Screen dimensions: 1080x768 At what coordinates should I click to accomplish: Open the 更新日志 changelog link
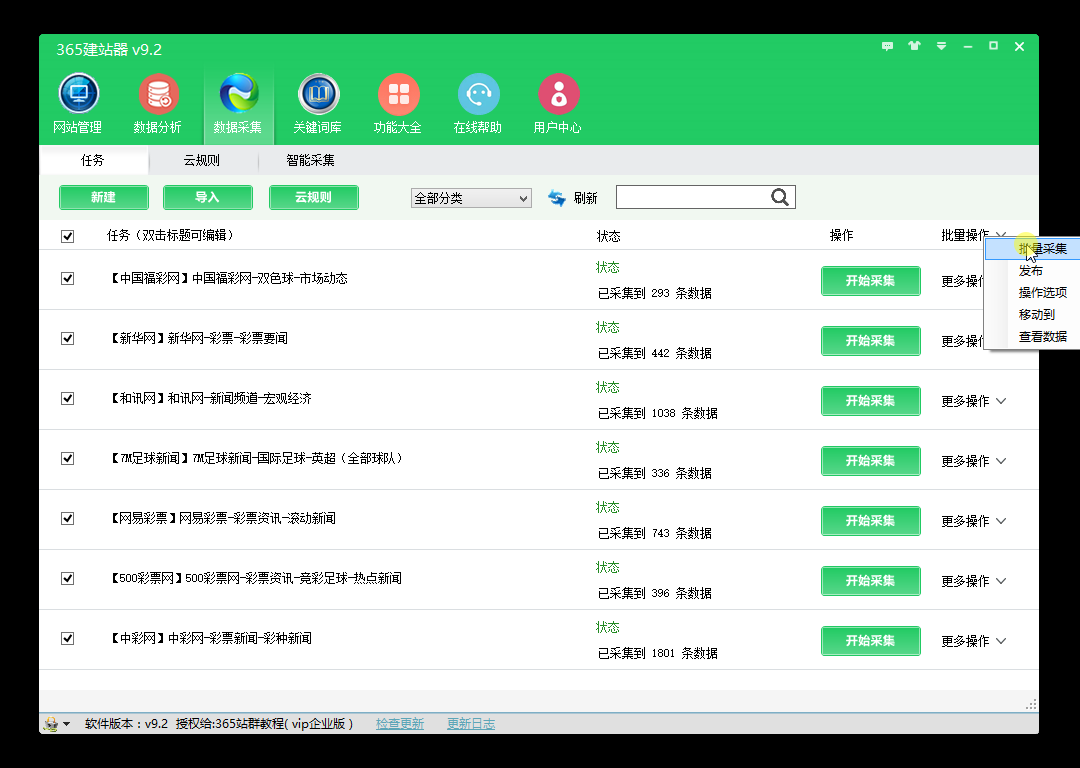coord(471,724)
